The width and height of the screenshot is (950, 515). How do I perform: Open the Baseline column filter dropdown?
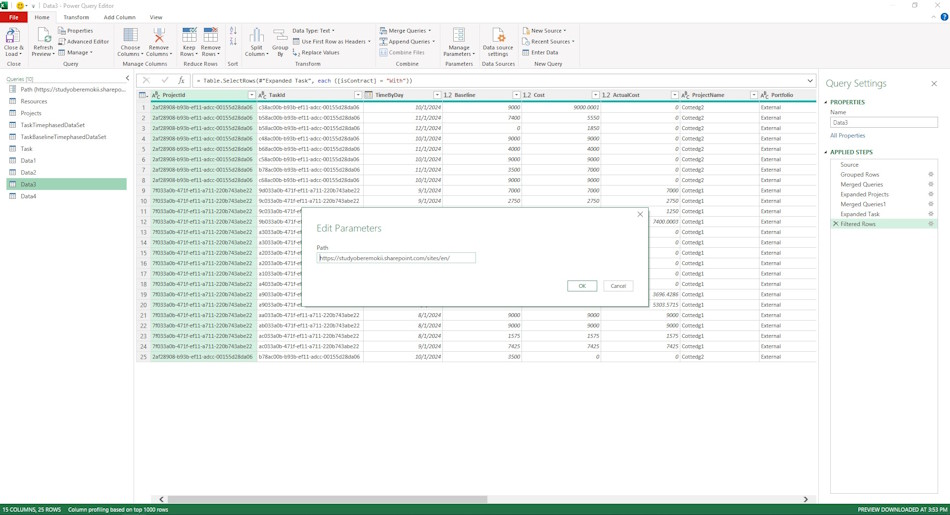pyautogui.click(x=516, y=95)
